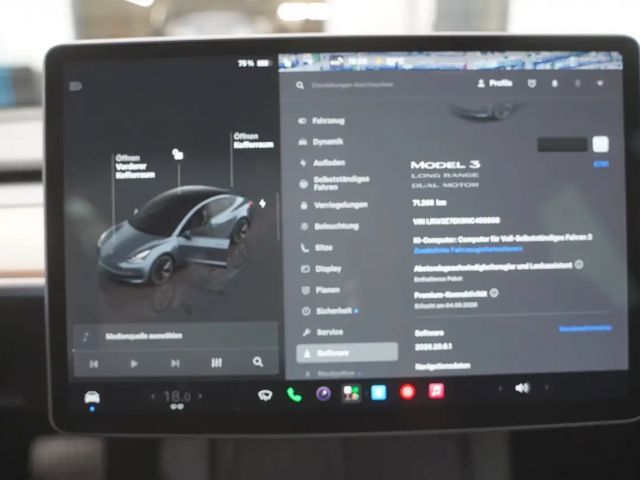Tap the headlight icon at top left

[76, 86]
